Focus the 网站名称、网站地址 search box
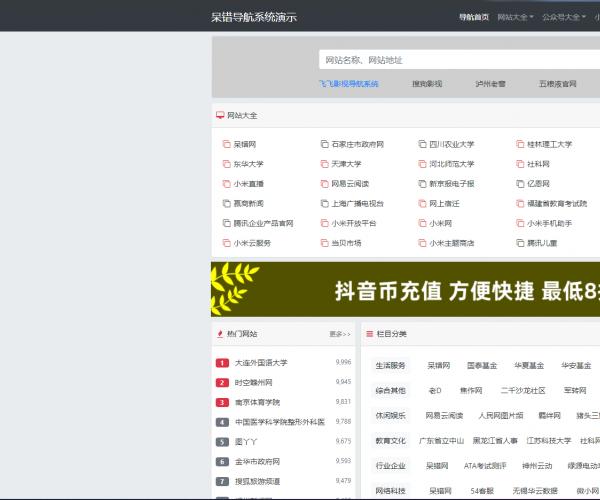Viewport: 600px width, 500px height. (x=459, y=60)
